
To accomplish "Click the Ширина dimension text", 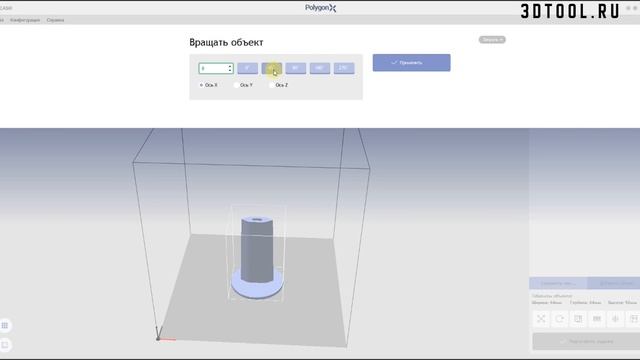I will coord(547,303).
